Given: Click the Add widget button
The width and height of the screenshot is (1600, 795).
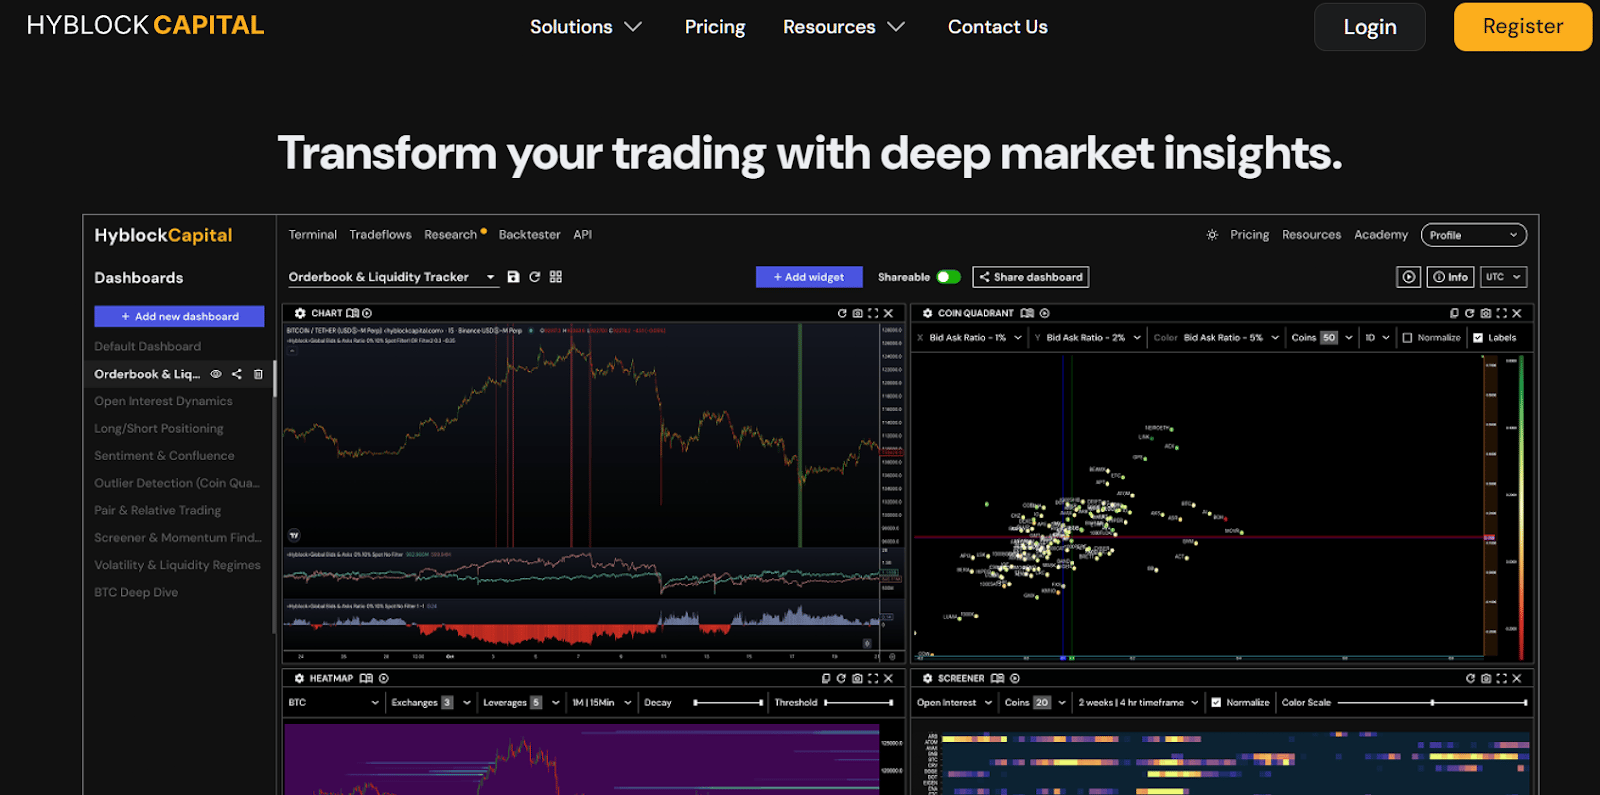Looking at the screenshot, I should [809, 277].
